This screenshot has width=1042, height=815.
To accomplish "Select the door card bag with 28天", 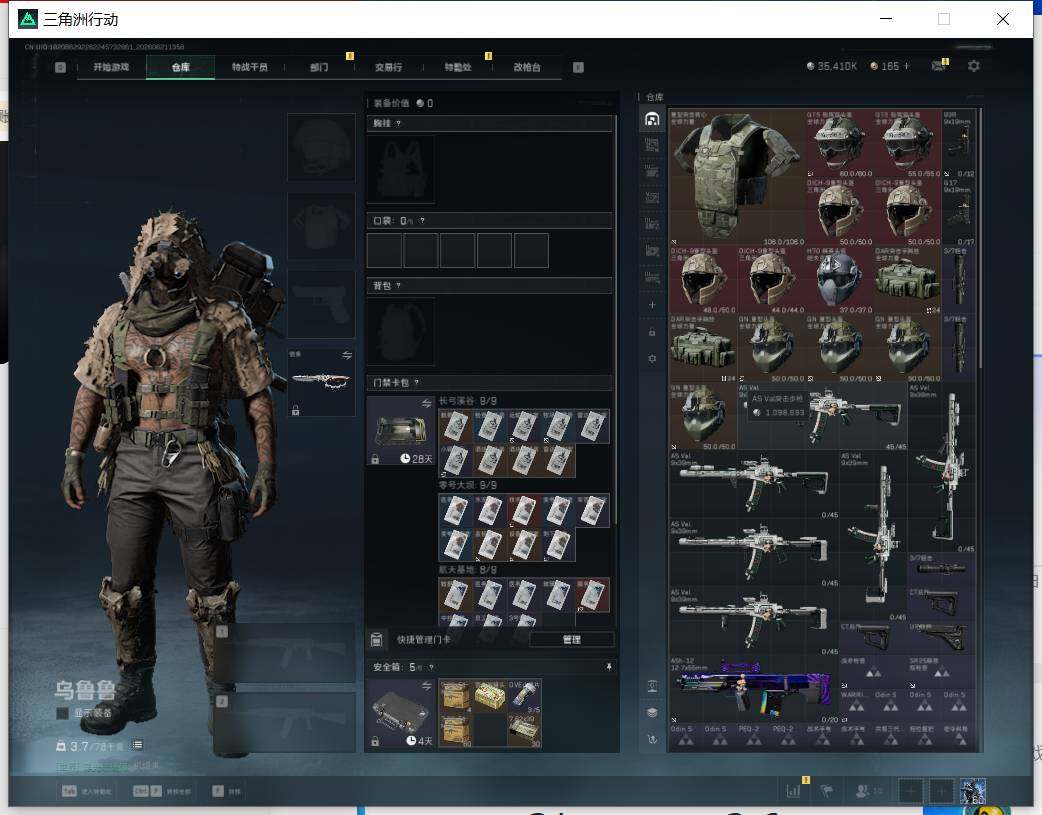I will [x=401, y=431].
